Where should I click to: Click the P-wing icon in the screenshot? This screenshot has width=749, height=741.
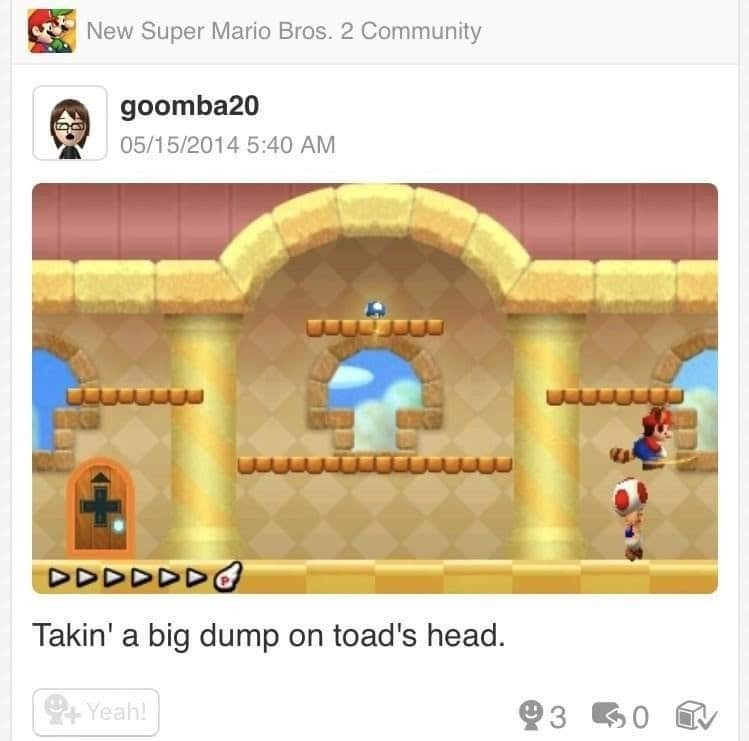pyautogui.click(x=228, y=577)
